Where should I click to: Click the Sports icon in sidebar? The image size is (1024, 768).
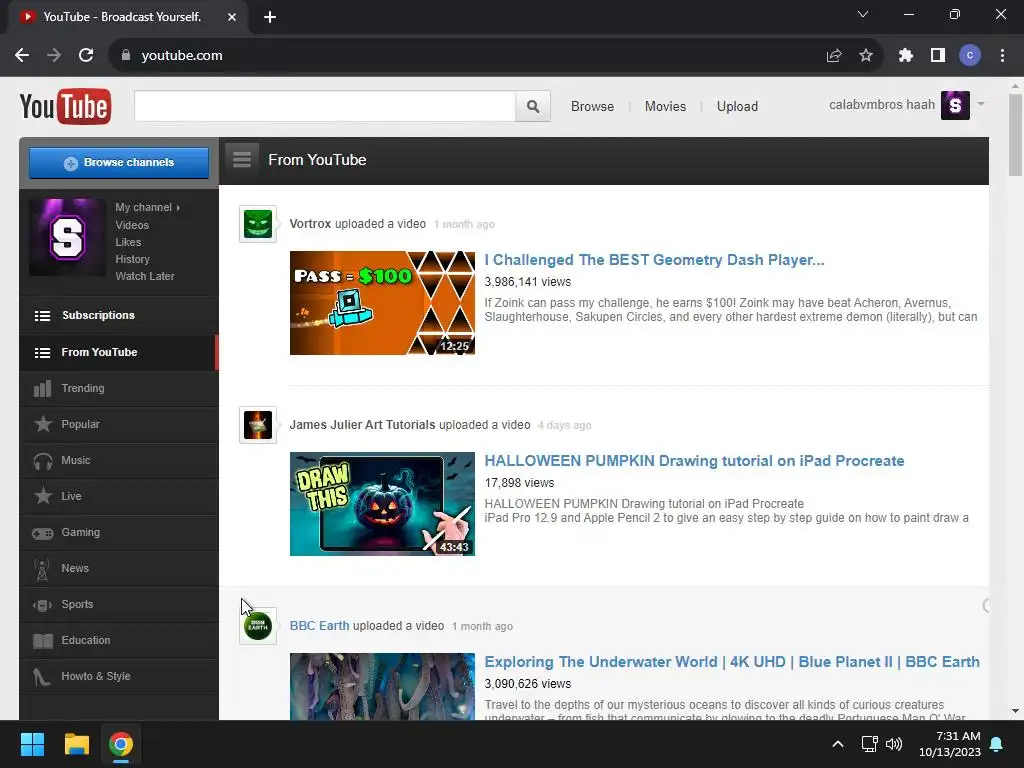(x=43, y=605)
